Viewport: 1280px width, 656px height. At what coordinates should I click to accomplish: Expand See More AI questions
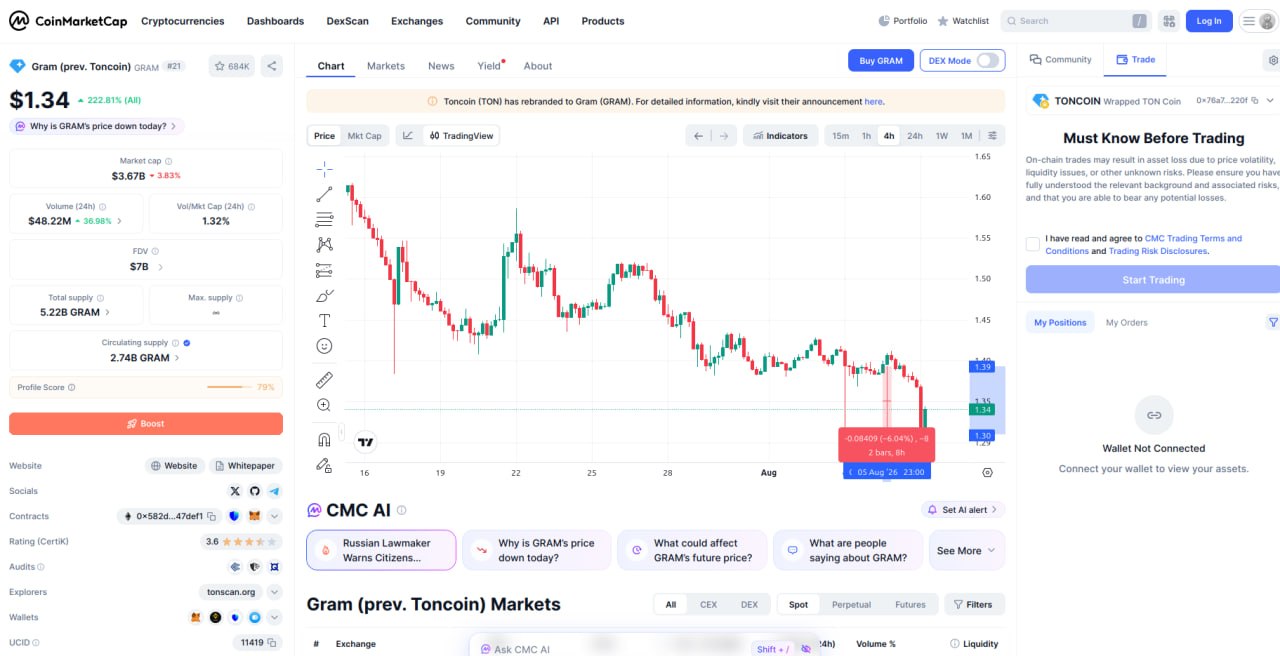[x=966, y=550]
